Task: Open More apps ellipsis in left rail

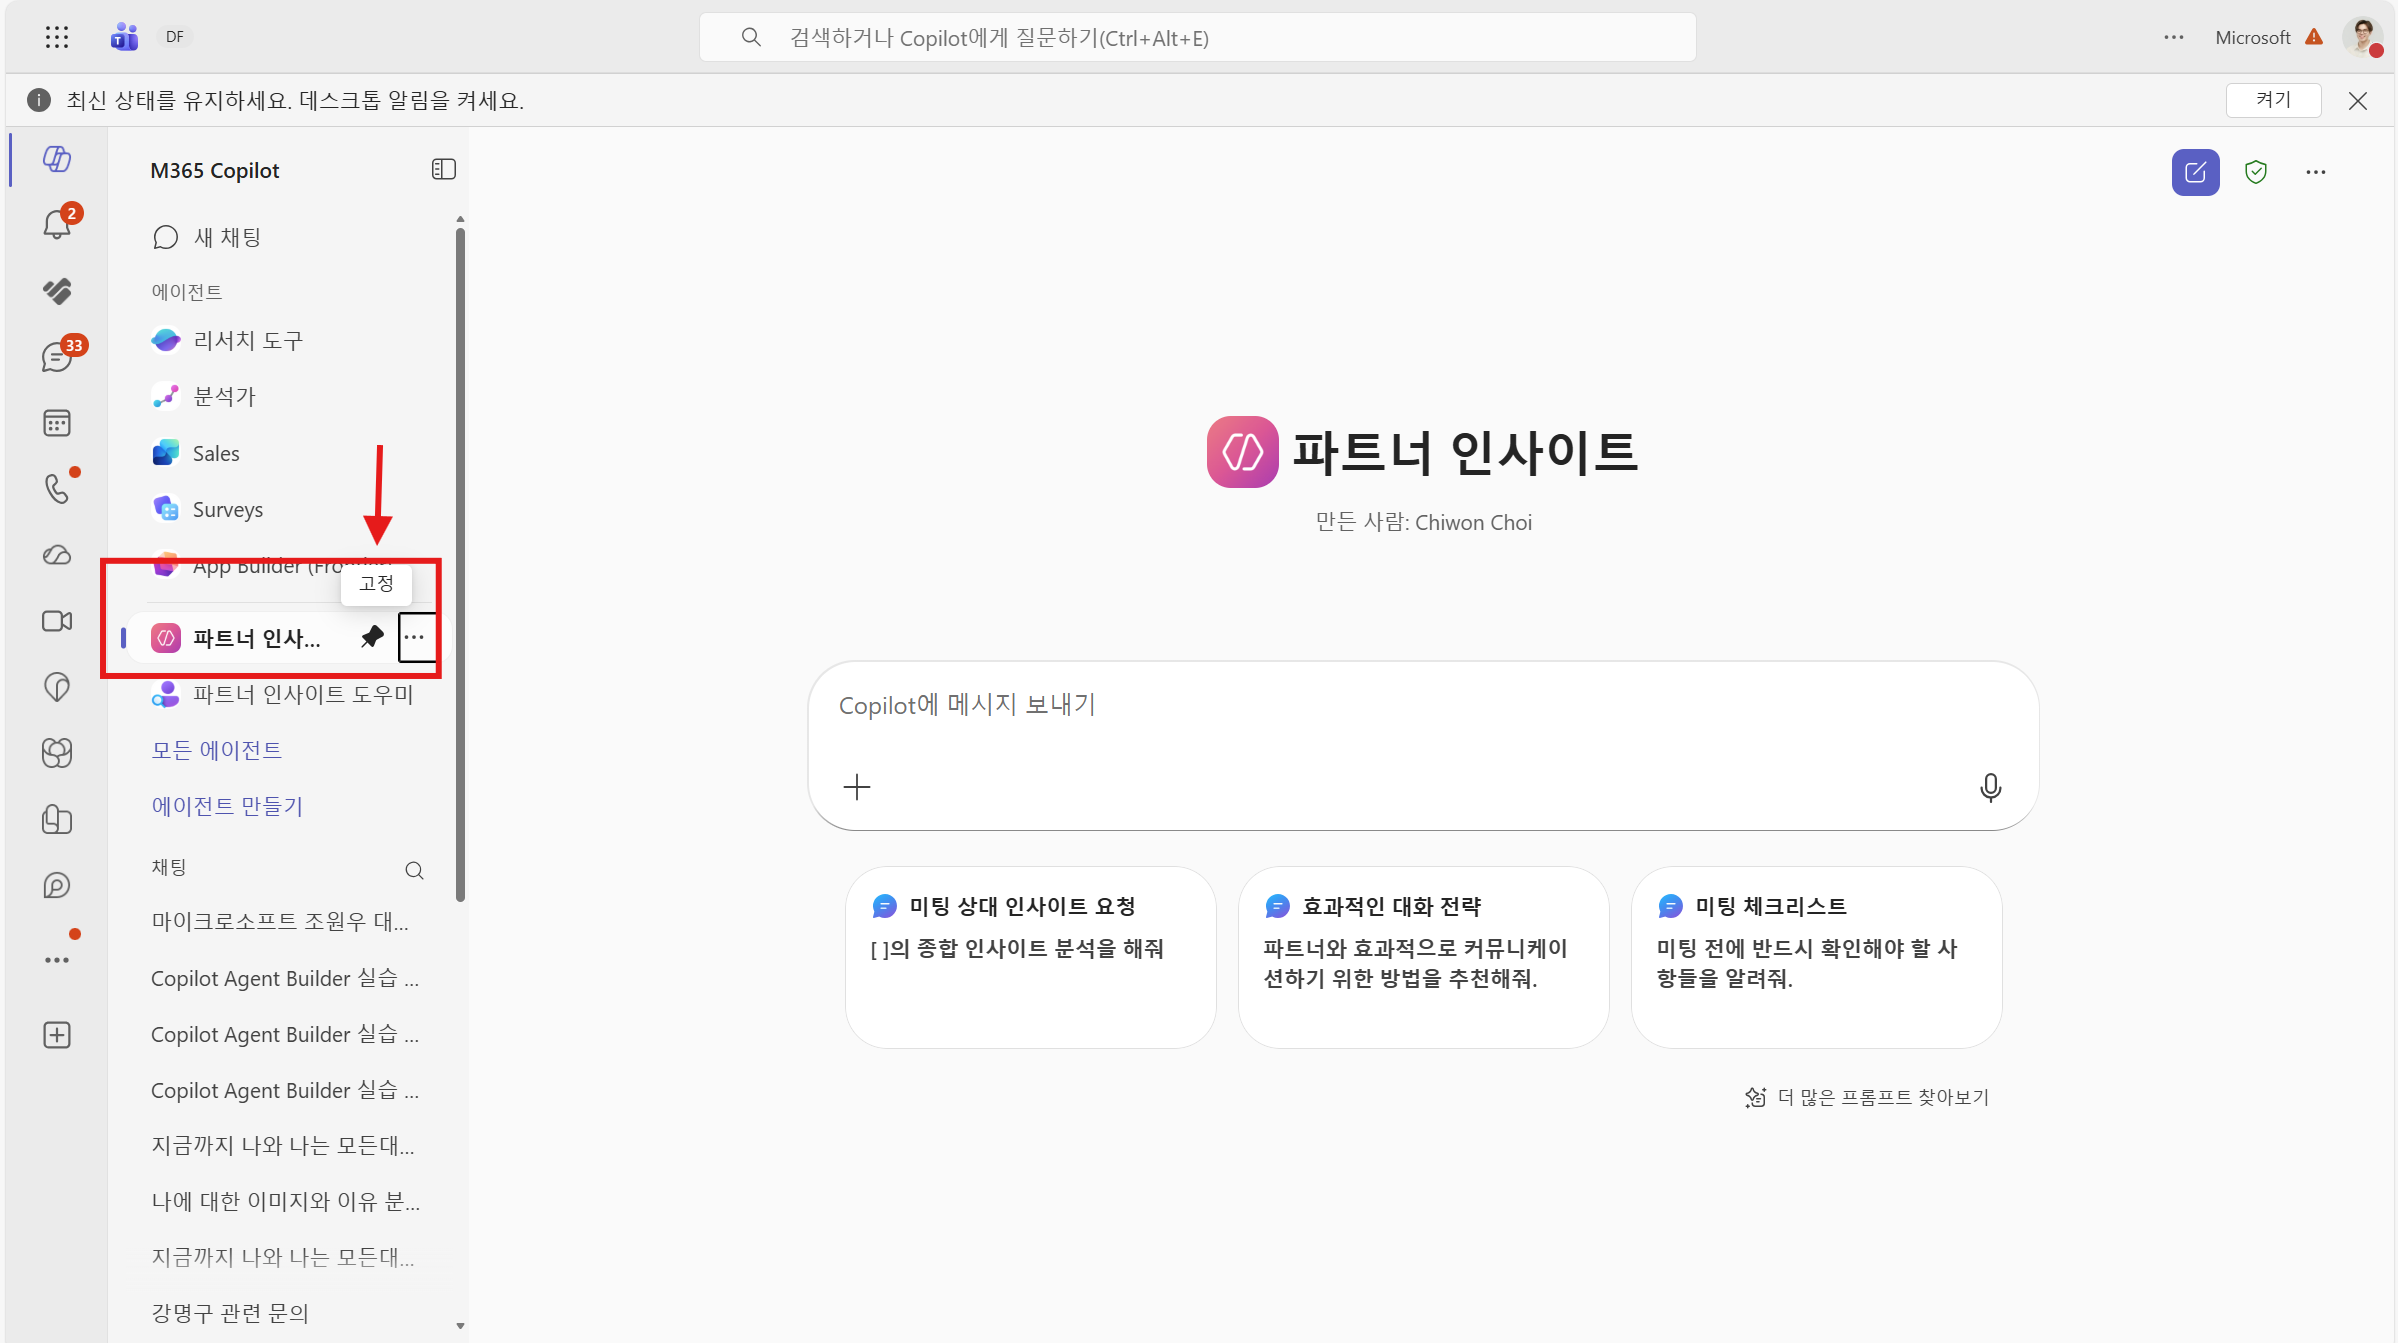Action: tap(57, 960)
